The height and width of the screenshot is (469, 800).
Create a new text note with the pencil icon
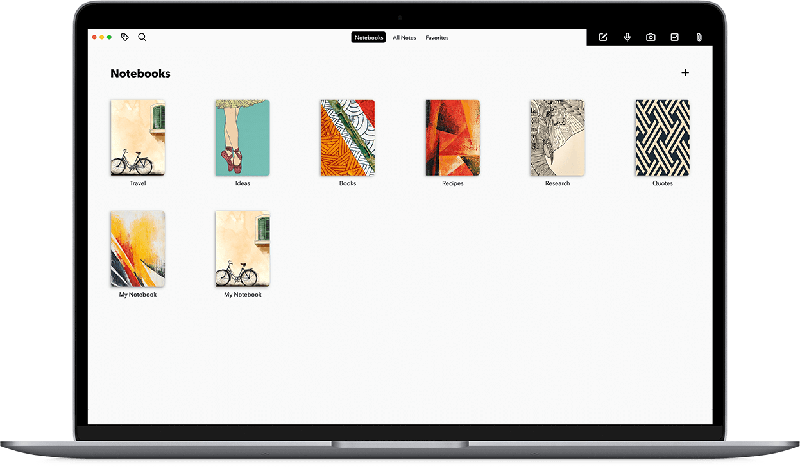point(603,37)
